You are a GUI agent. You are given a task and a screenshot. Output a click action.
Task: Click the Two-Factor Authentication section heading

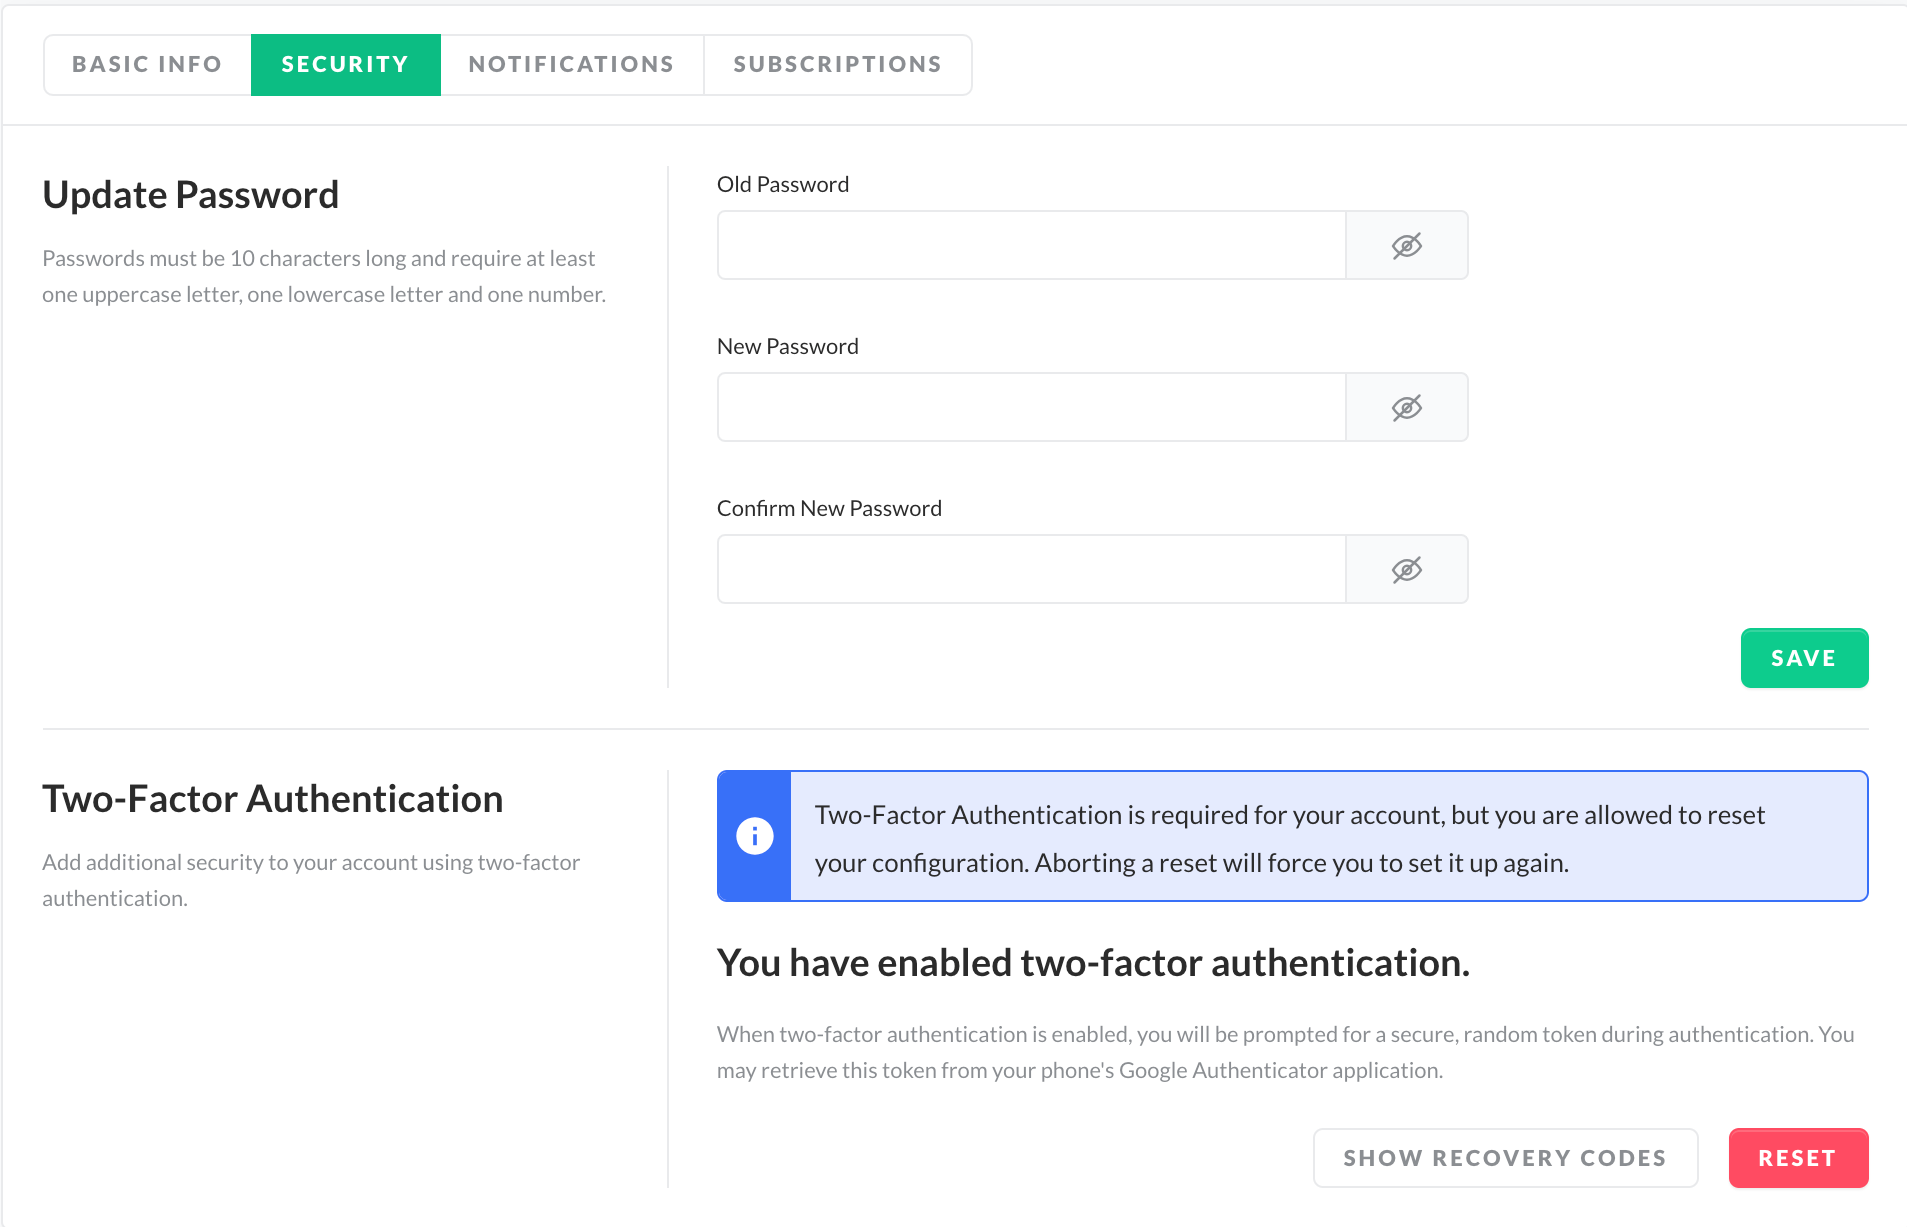(x=272, y=799)
